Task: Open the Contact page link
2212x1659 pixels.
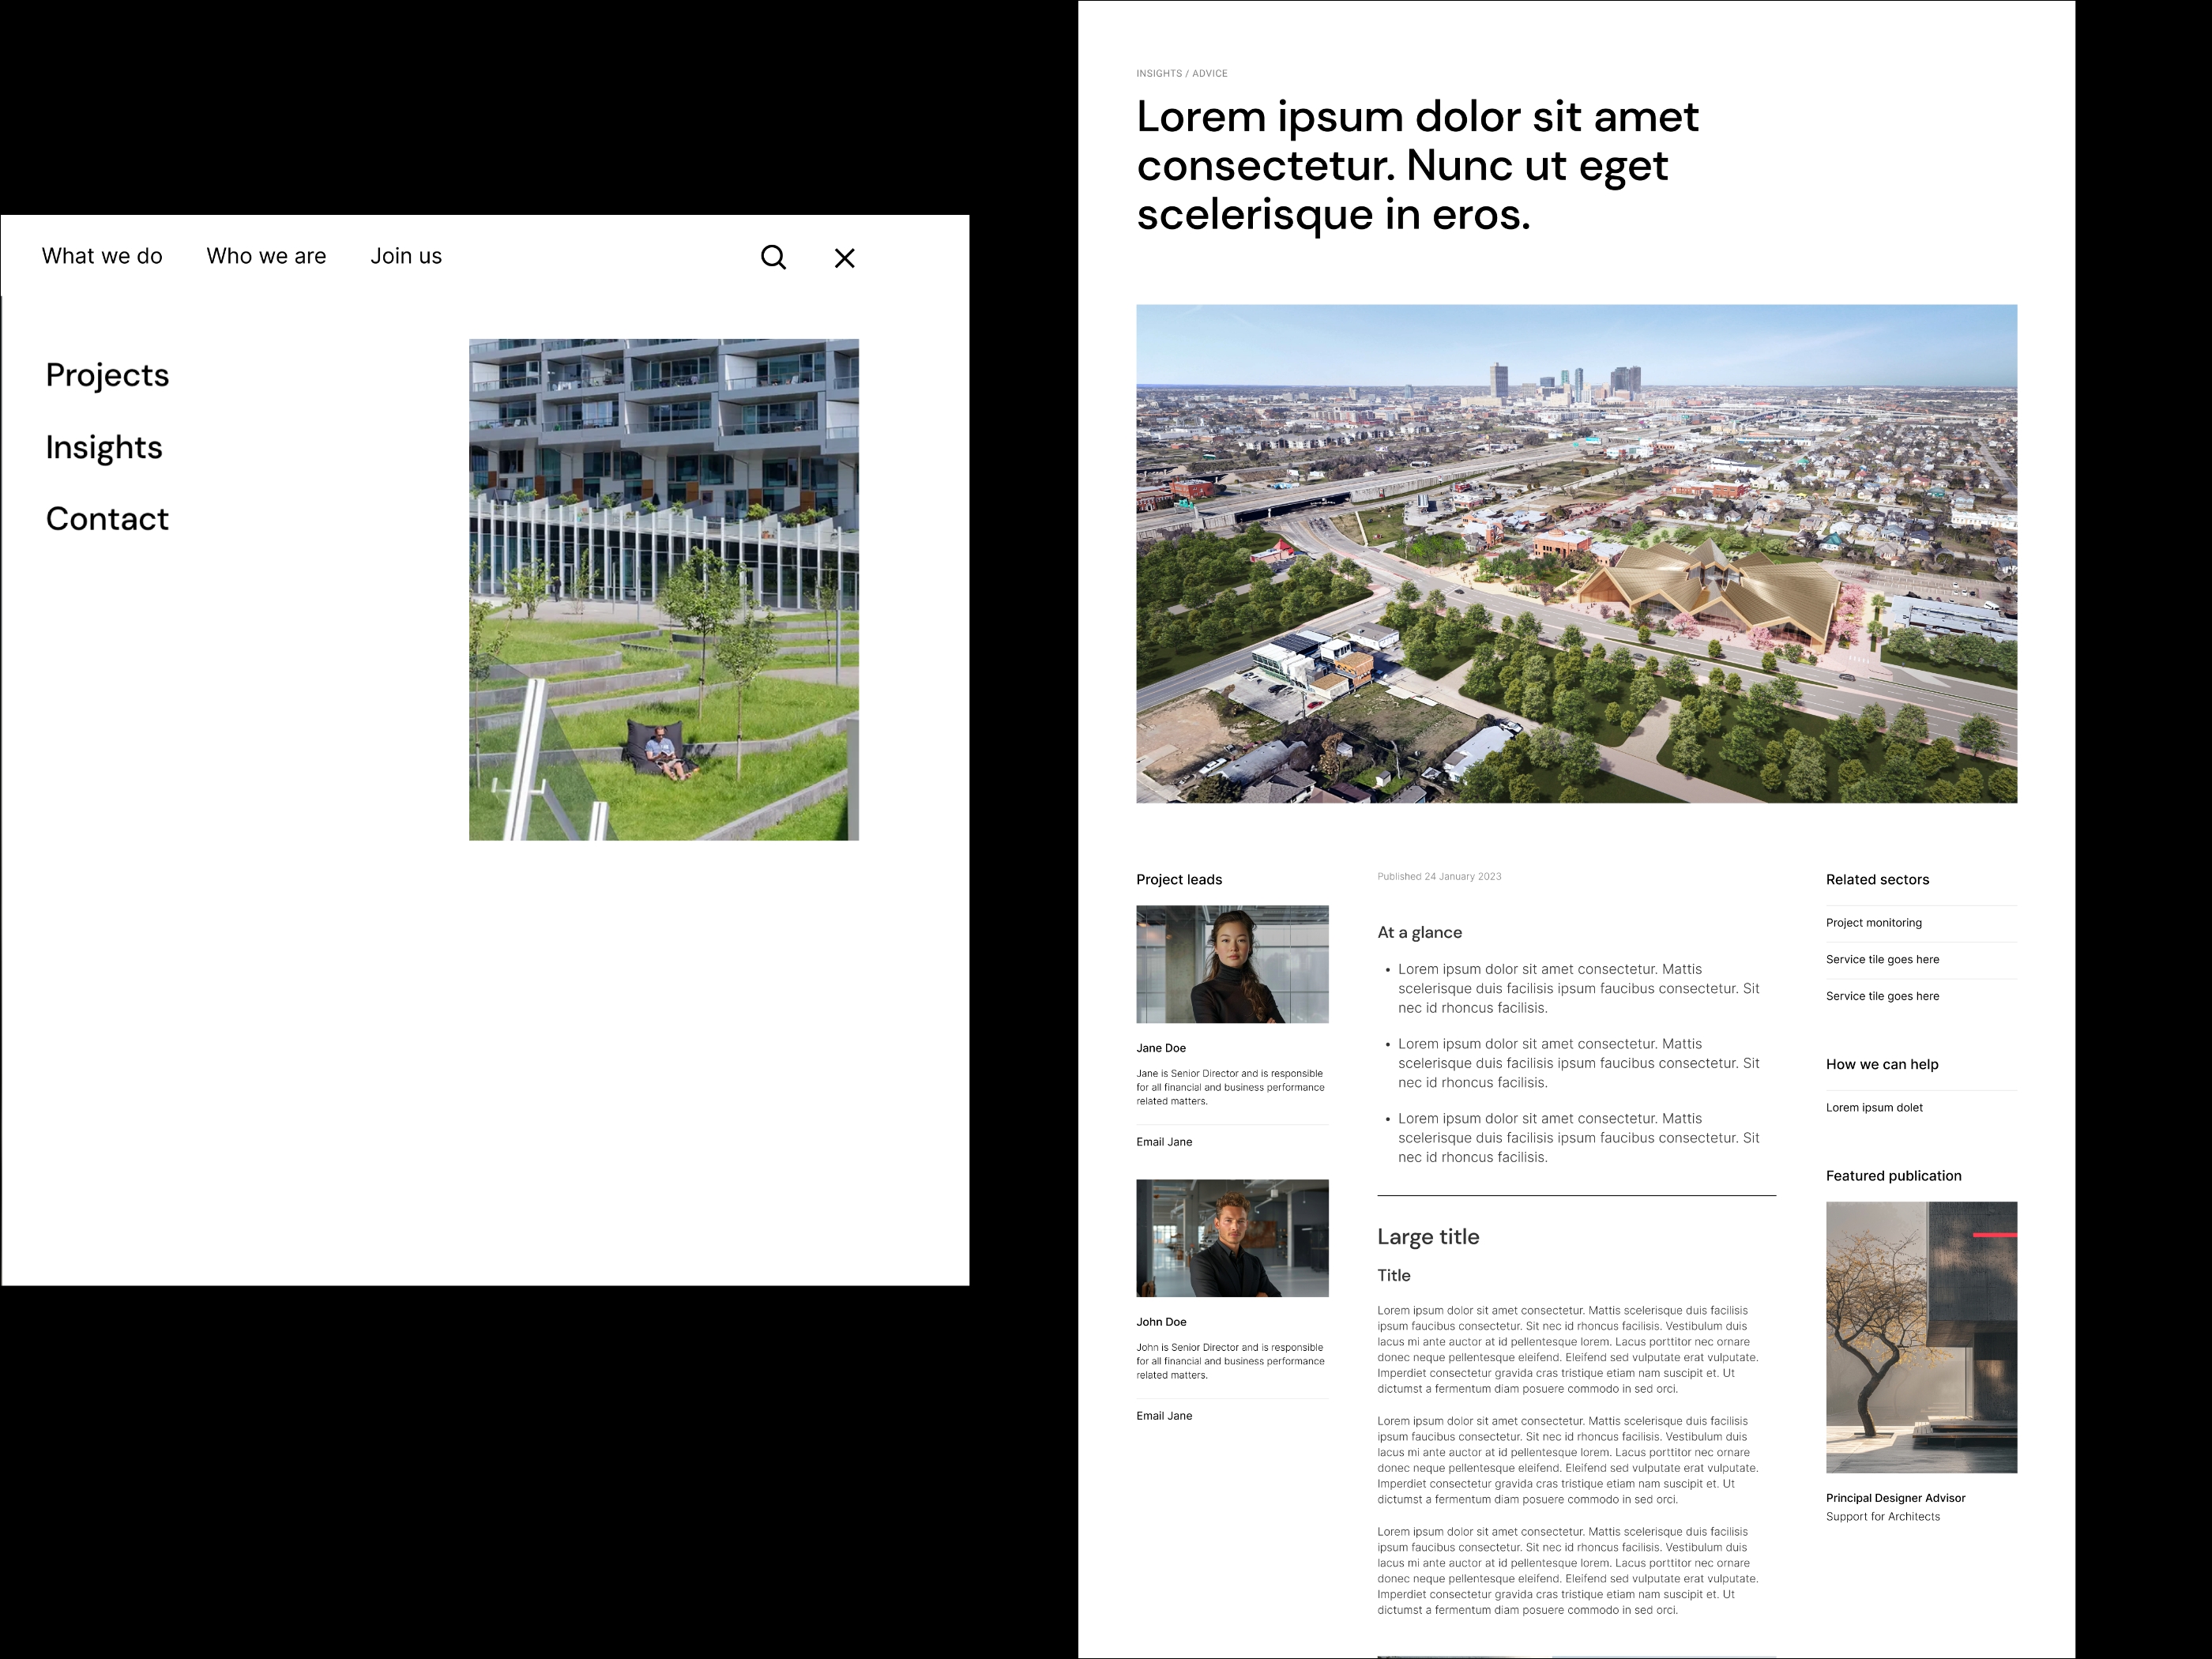Action: pos(106,519)
